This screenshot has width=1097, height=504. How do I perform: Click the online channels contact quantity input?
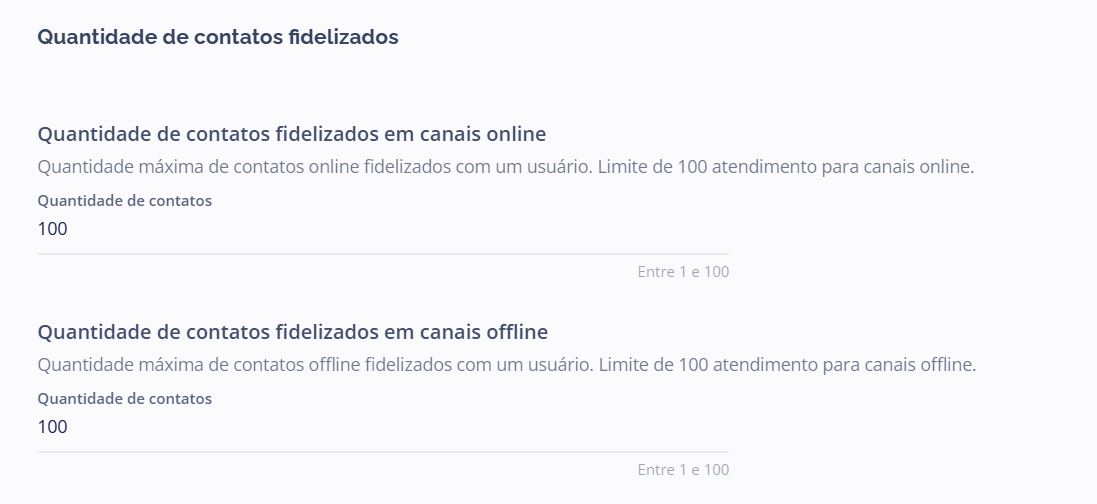(x=382, y=229)
